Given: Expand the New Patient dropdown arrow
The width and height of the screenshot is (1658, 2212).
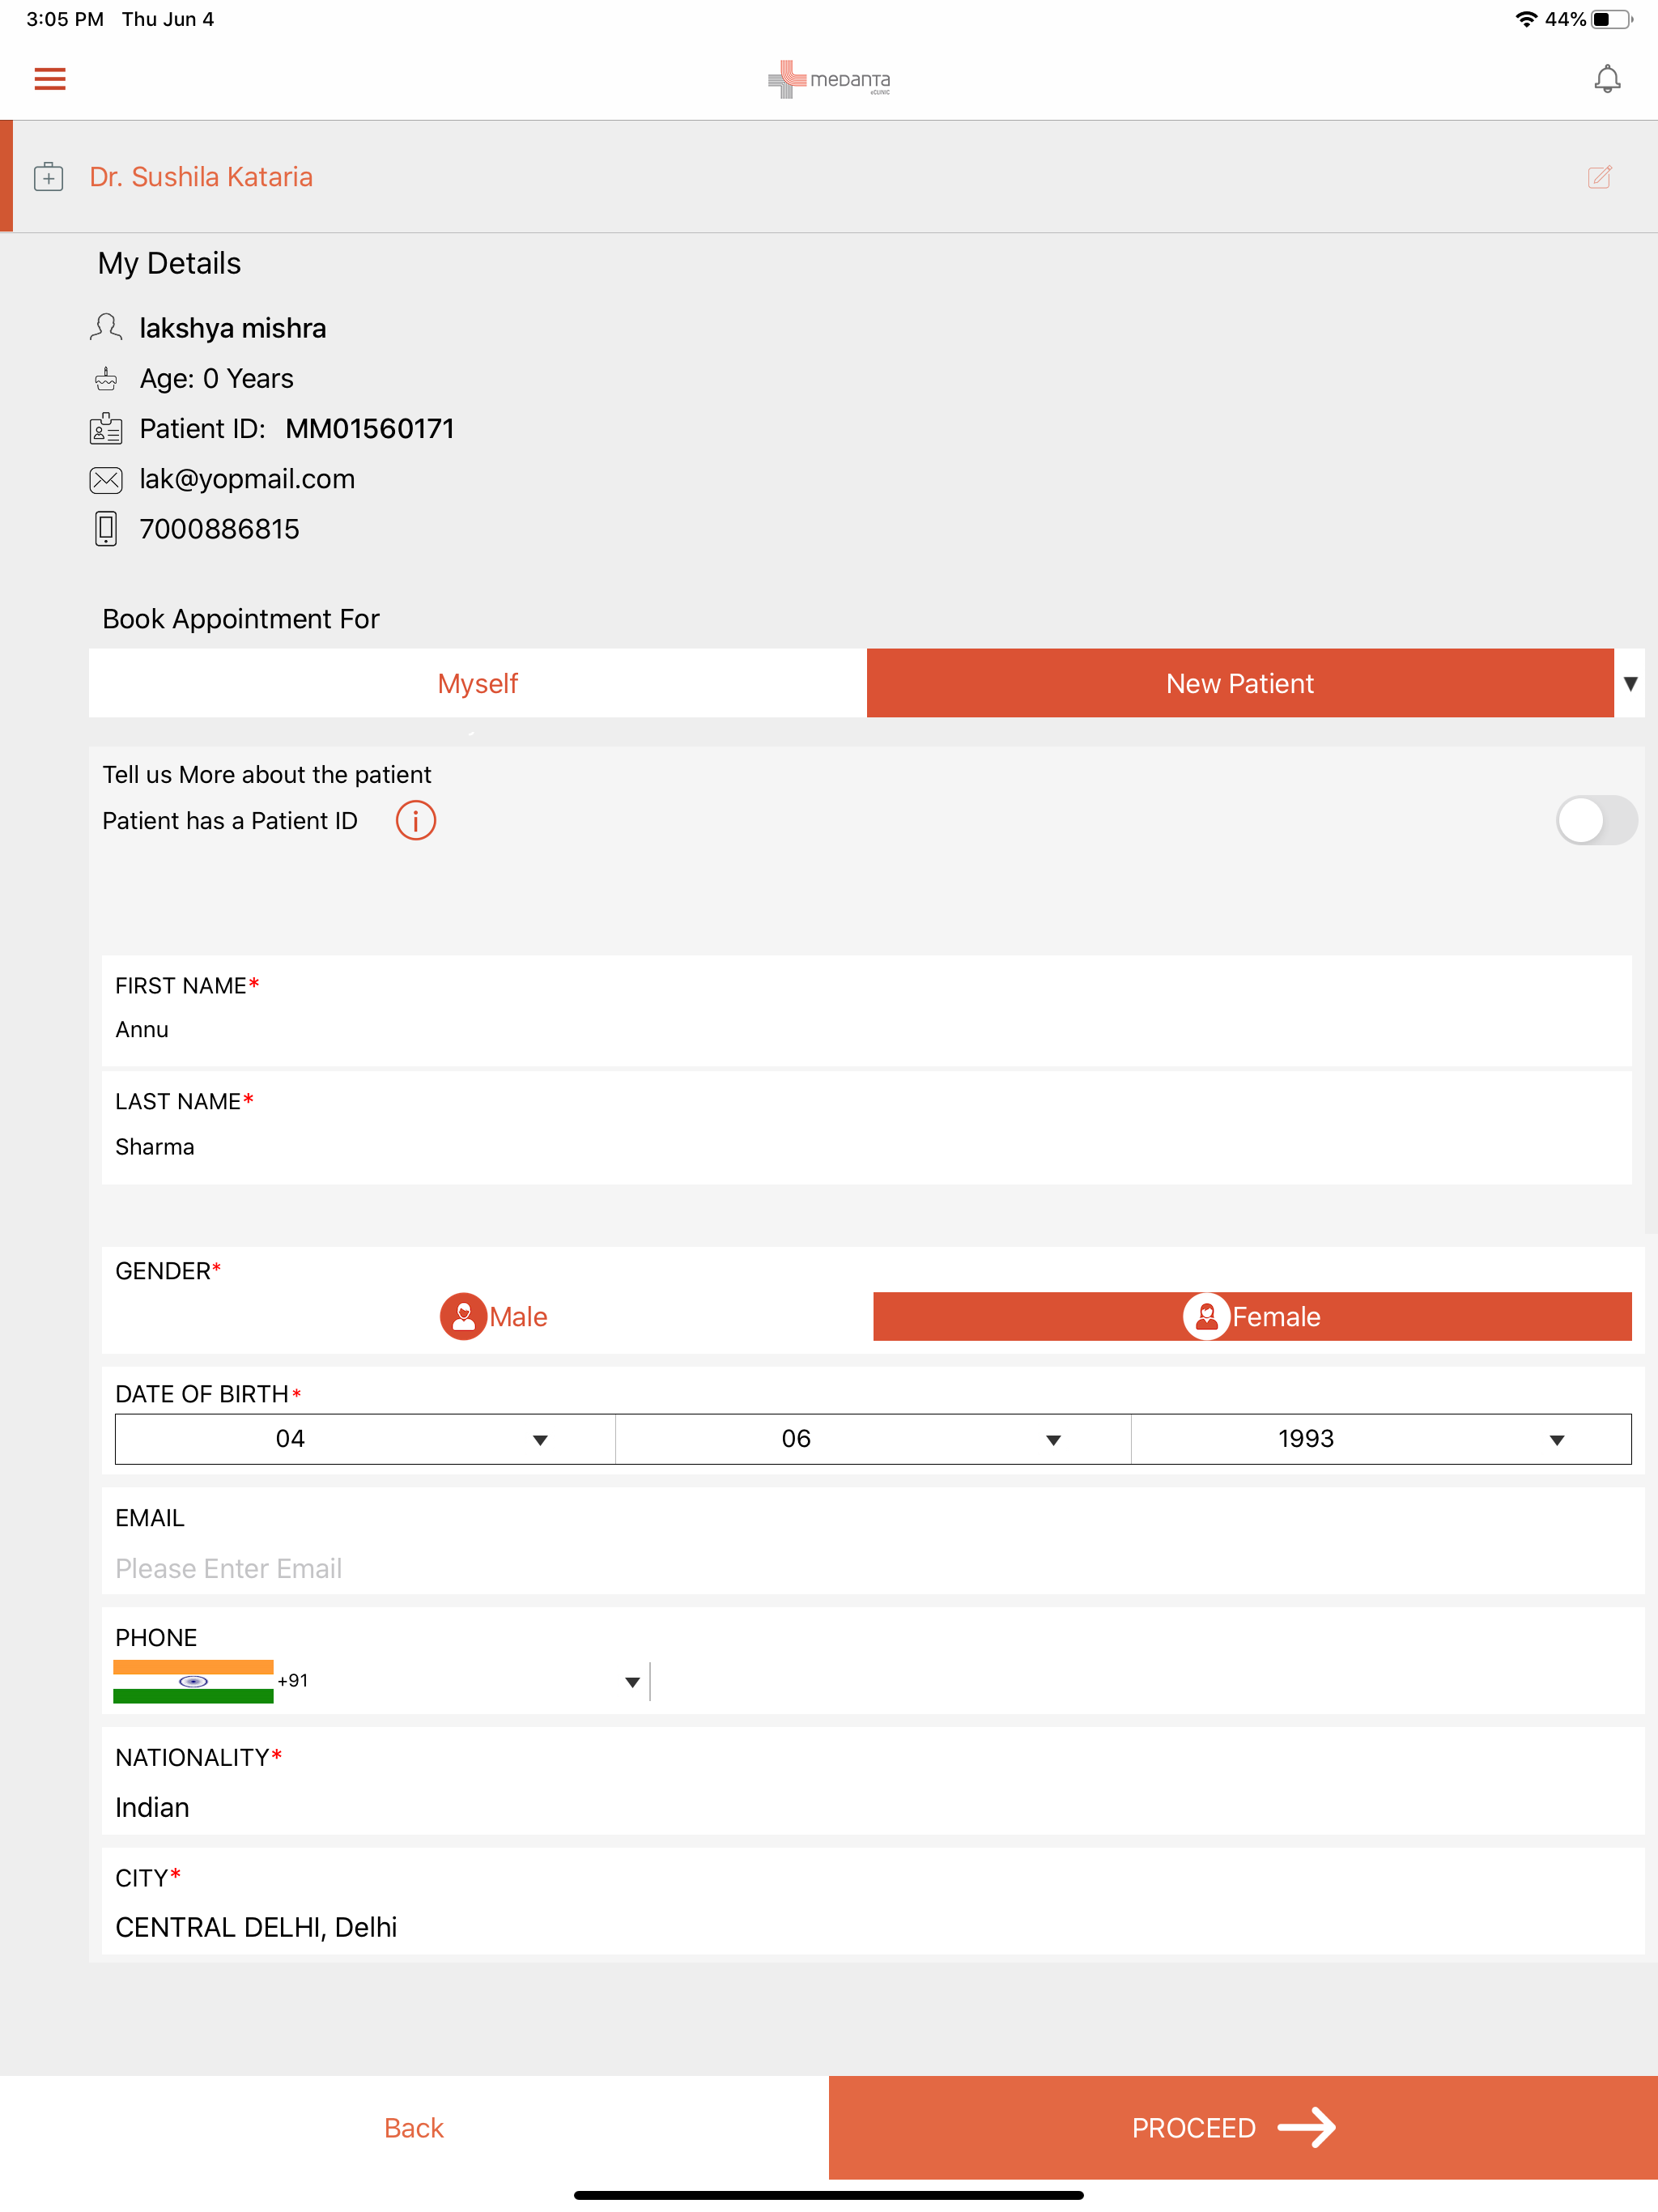Looking at the screenshot, I should tap(1630, 684).
